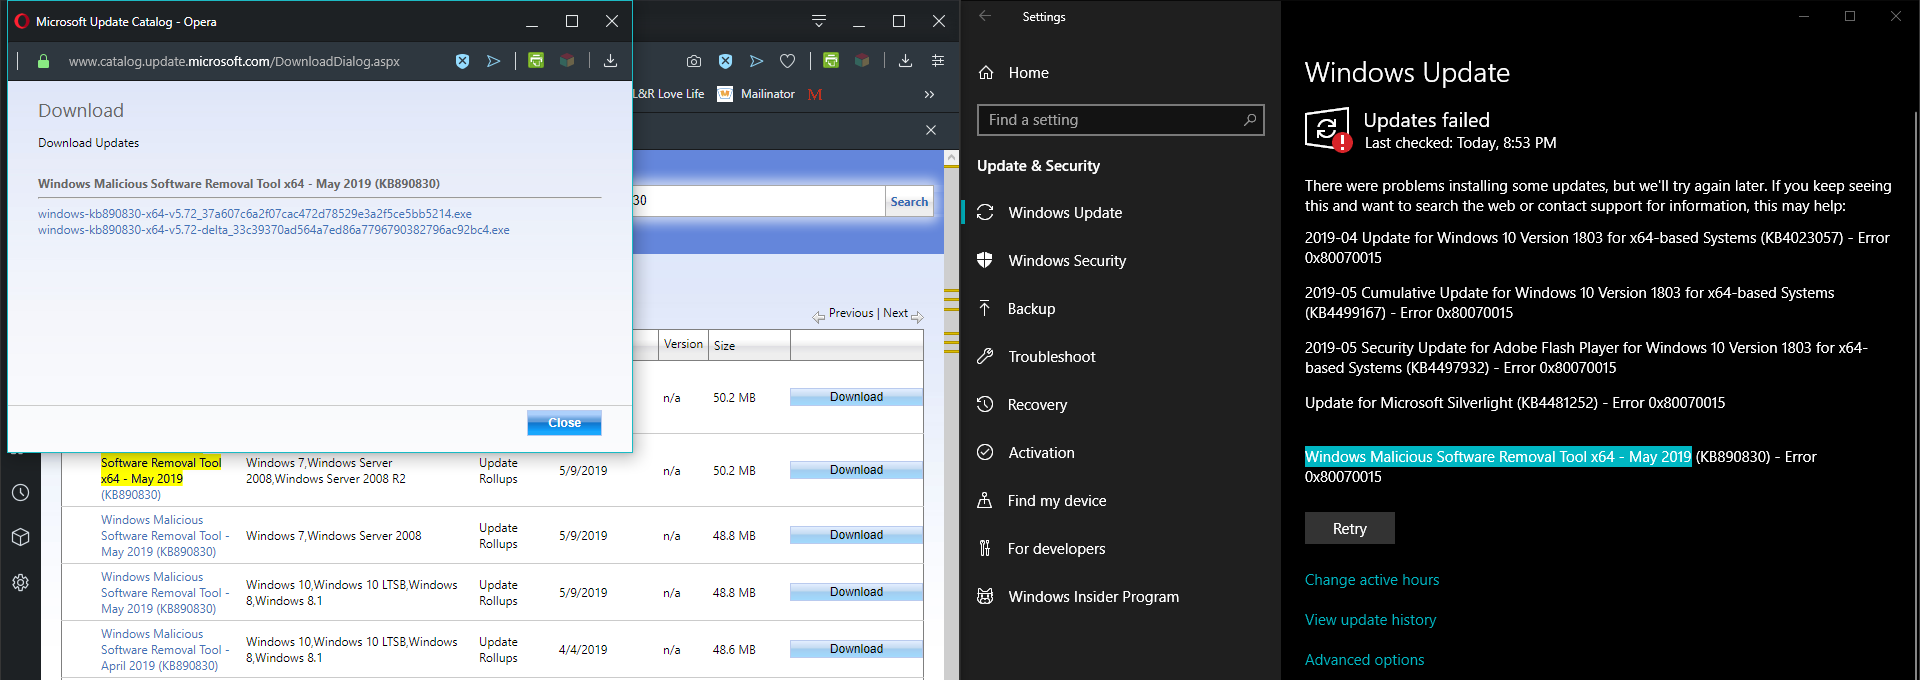This screenshot has height=680, width=1920.
Task: Open Opera sidebar Extensions cube icon
Action: point(20,537)
